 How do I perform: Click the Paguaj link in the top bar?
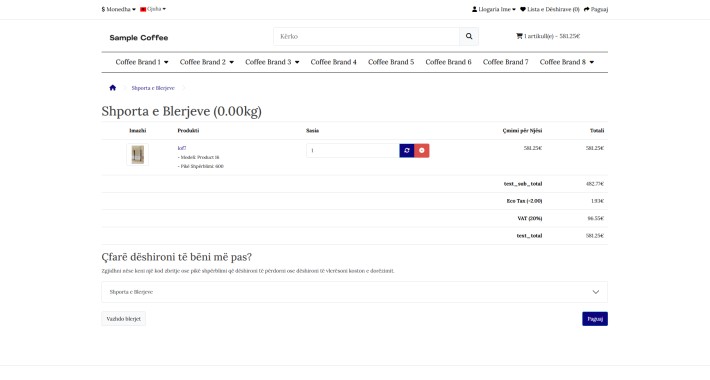coord(596,9)
